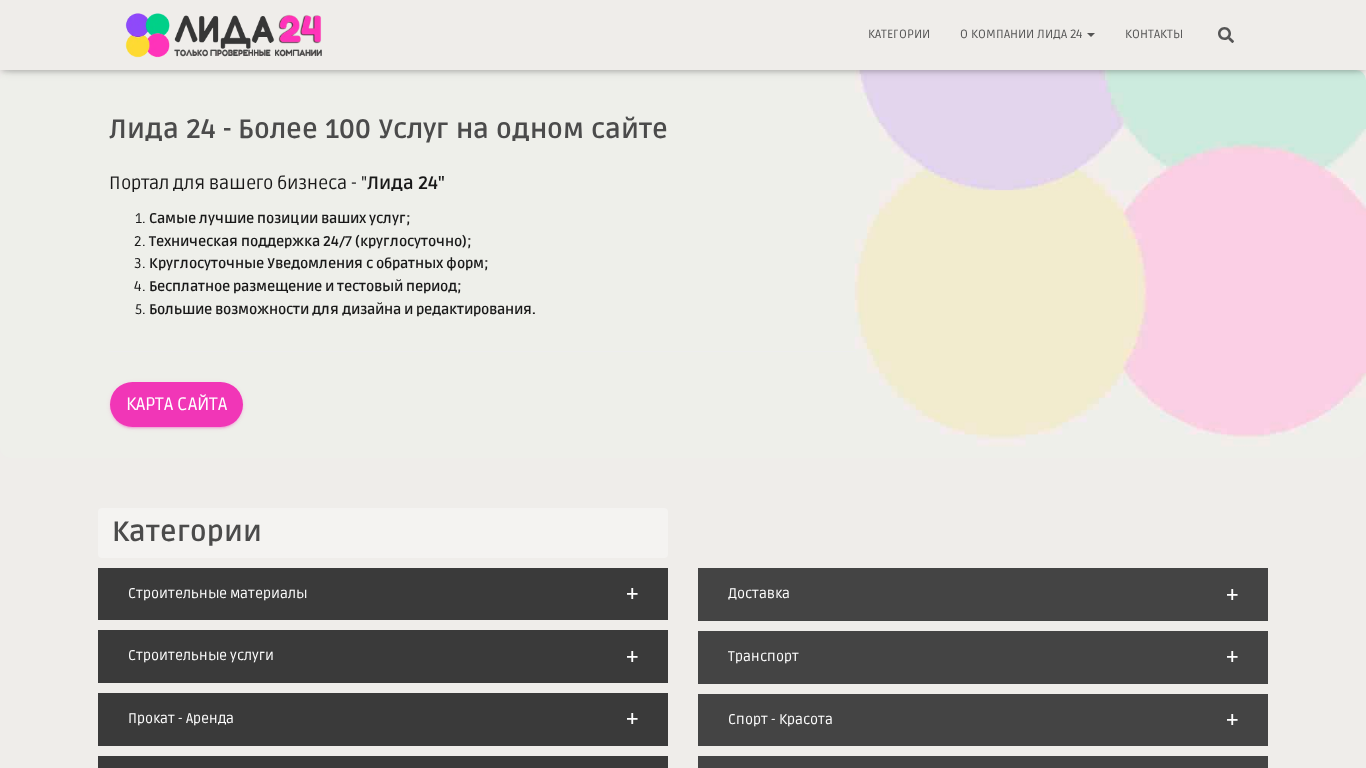Screen dimensions: 1366x768
Task: Expand the Транспорт category title
Action: click(763, 657)
